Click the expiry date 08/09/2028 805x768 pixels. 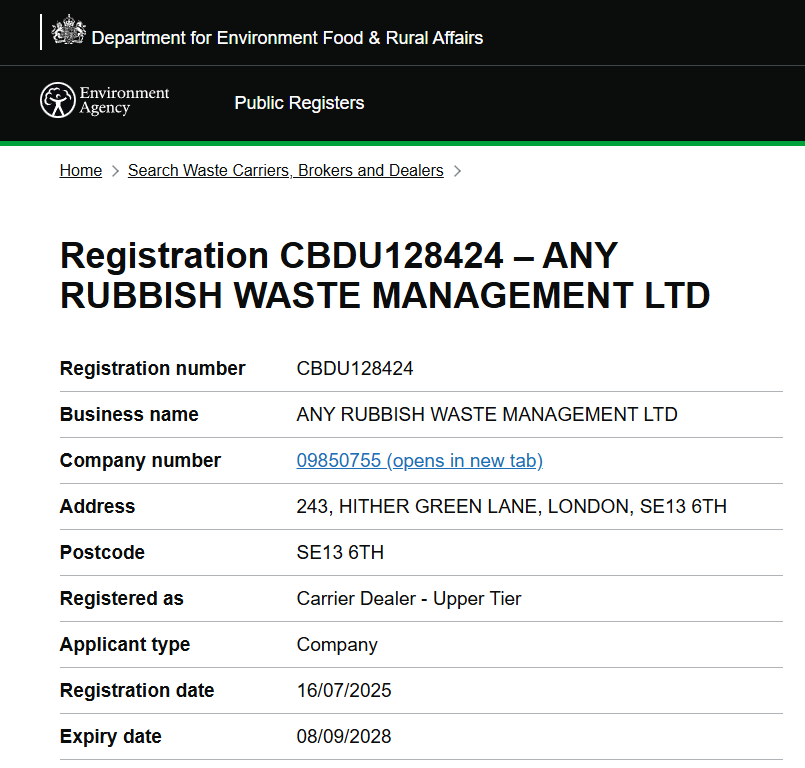pyautogui.click(x=344, y=737)
